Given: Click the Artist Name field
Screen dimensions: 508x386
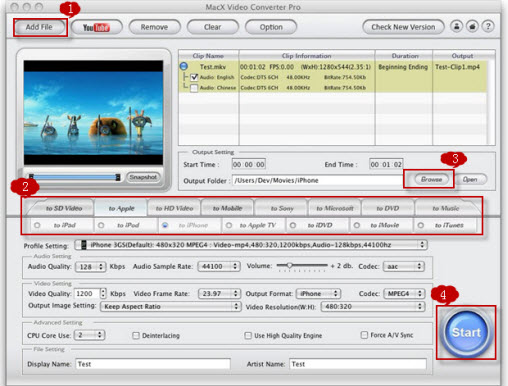Looking at the screenshot, I should pos(358,364).
